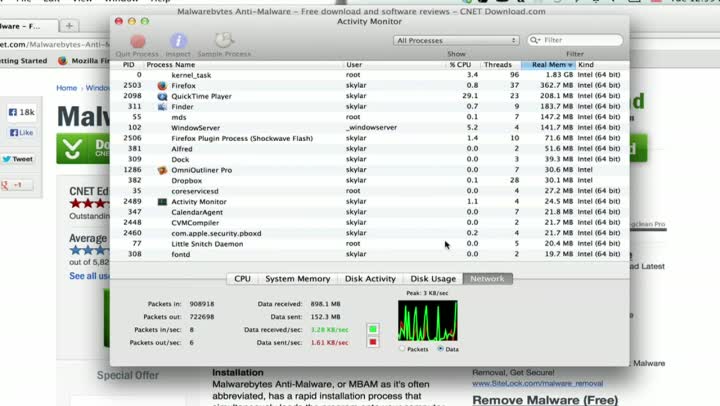
Task: Open the Home breadcrumb link
Action: pos(67,88)
